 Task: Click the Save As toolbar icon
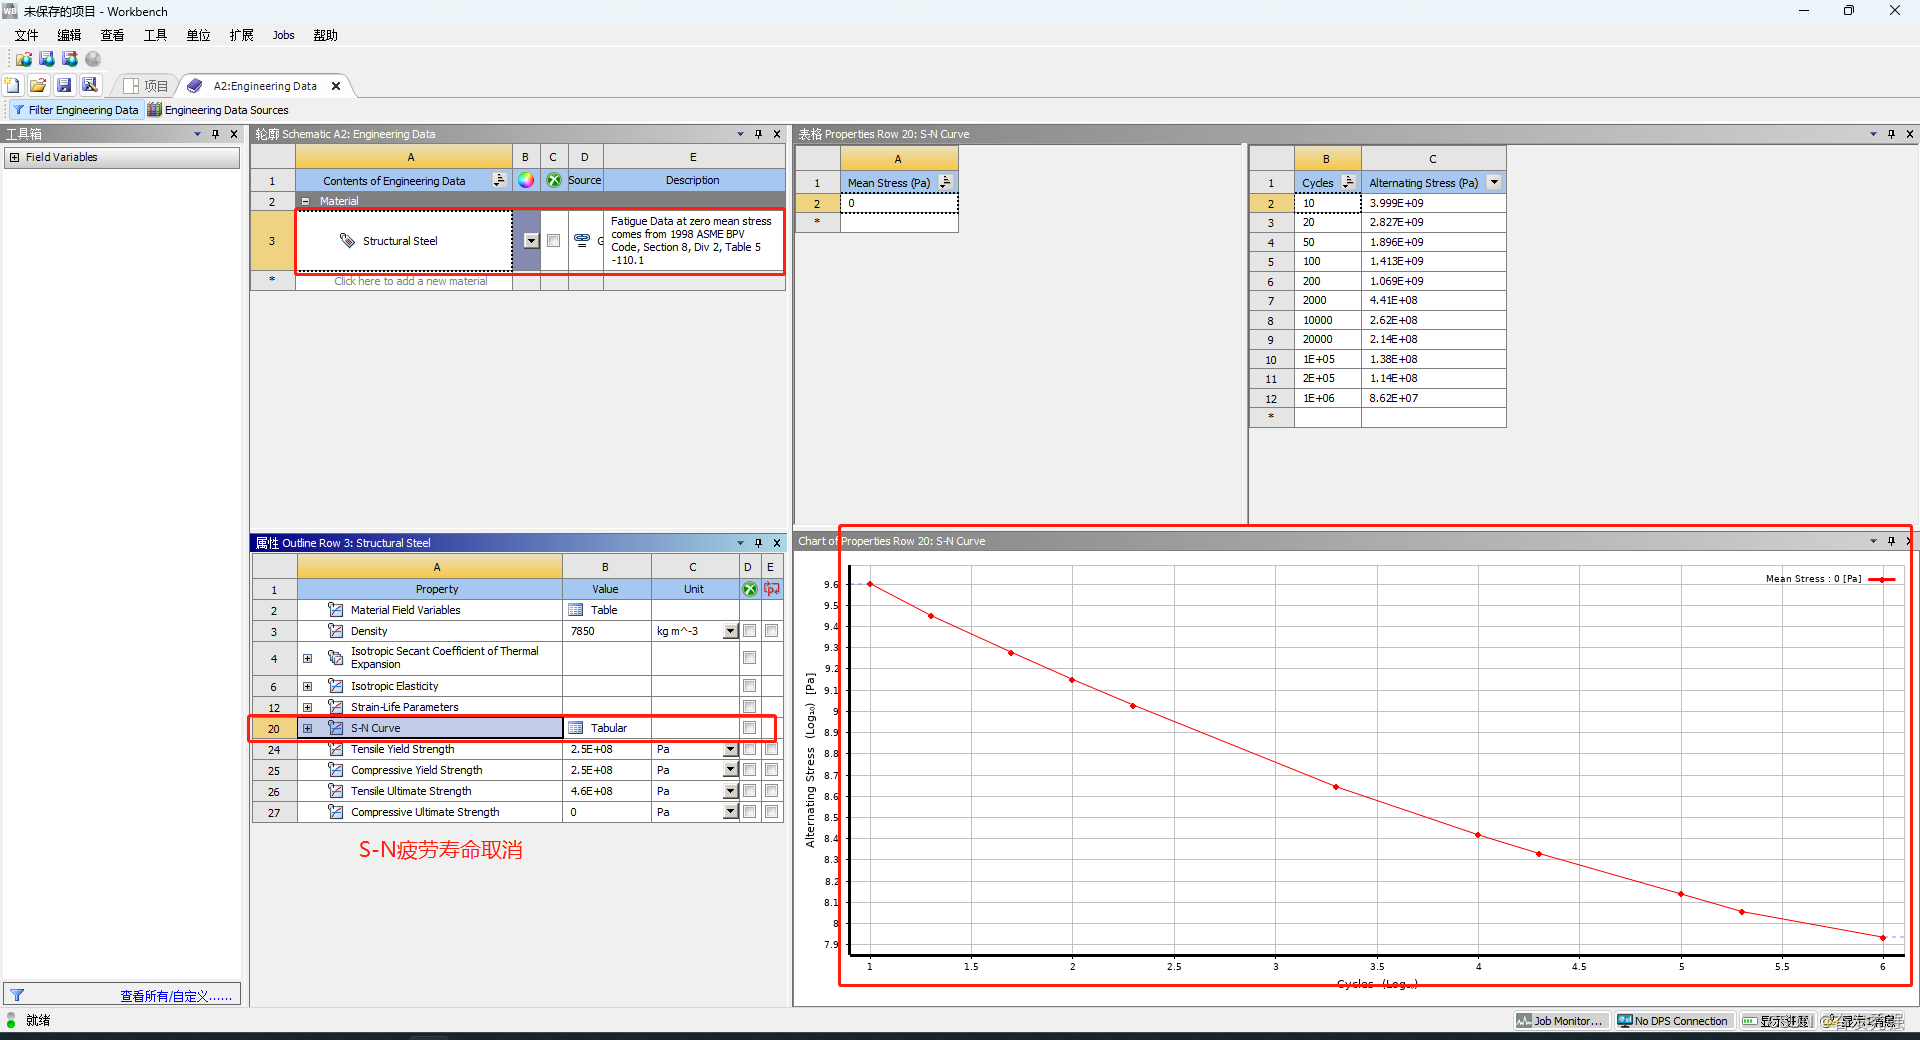pyautogui.click(x=90, y=85)
